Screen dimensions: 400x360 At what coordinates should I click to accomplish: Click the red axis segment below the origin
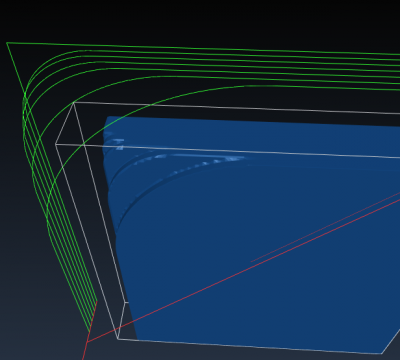coord(85,351)
